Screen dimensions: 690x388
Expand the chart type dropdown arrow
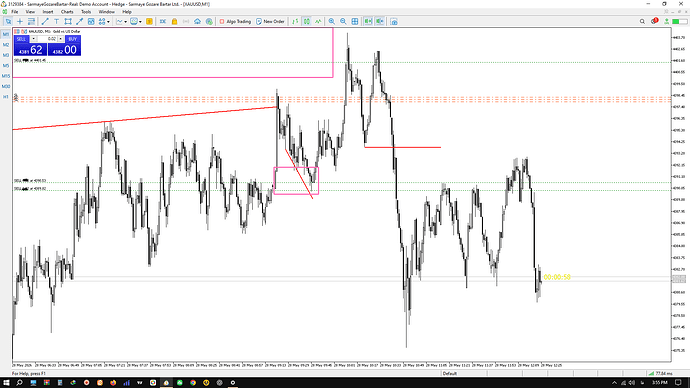pos(125,22)
